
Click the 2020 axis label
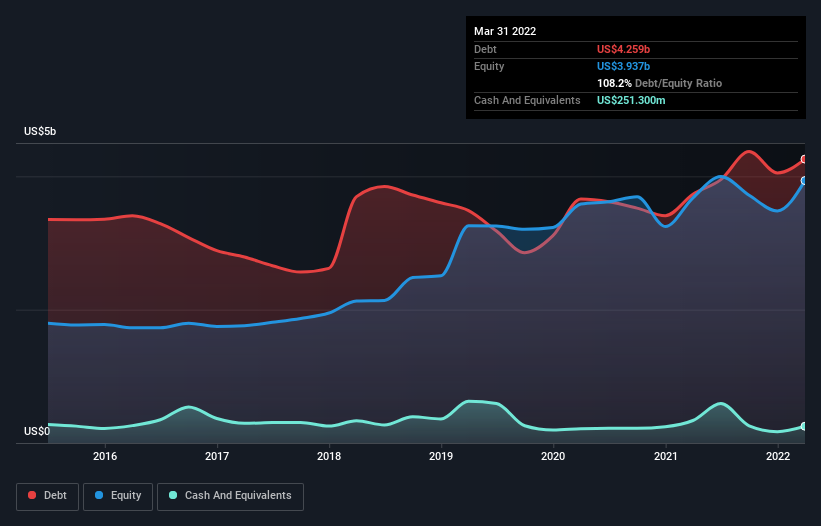pyautogui.click(x=553, y=456)
